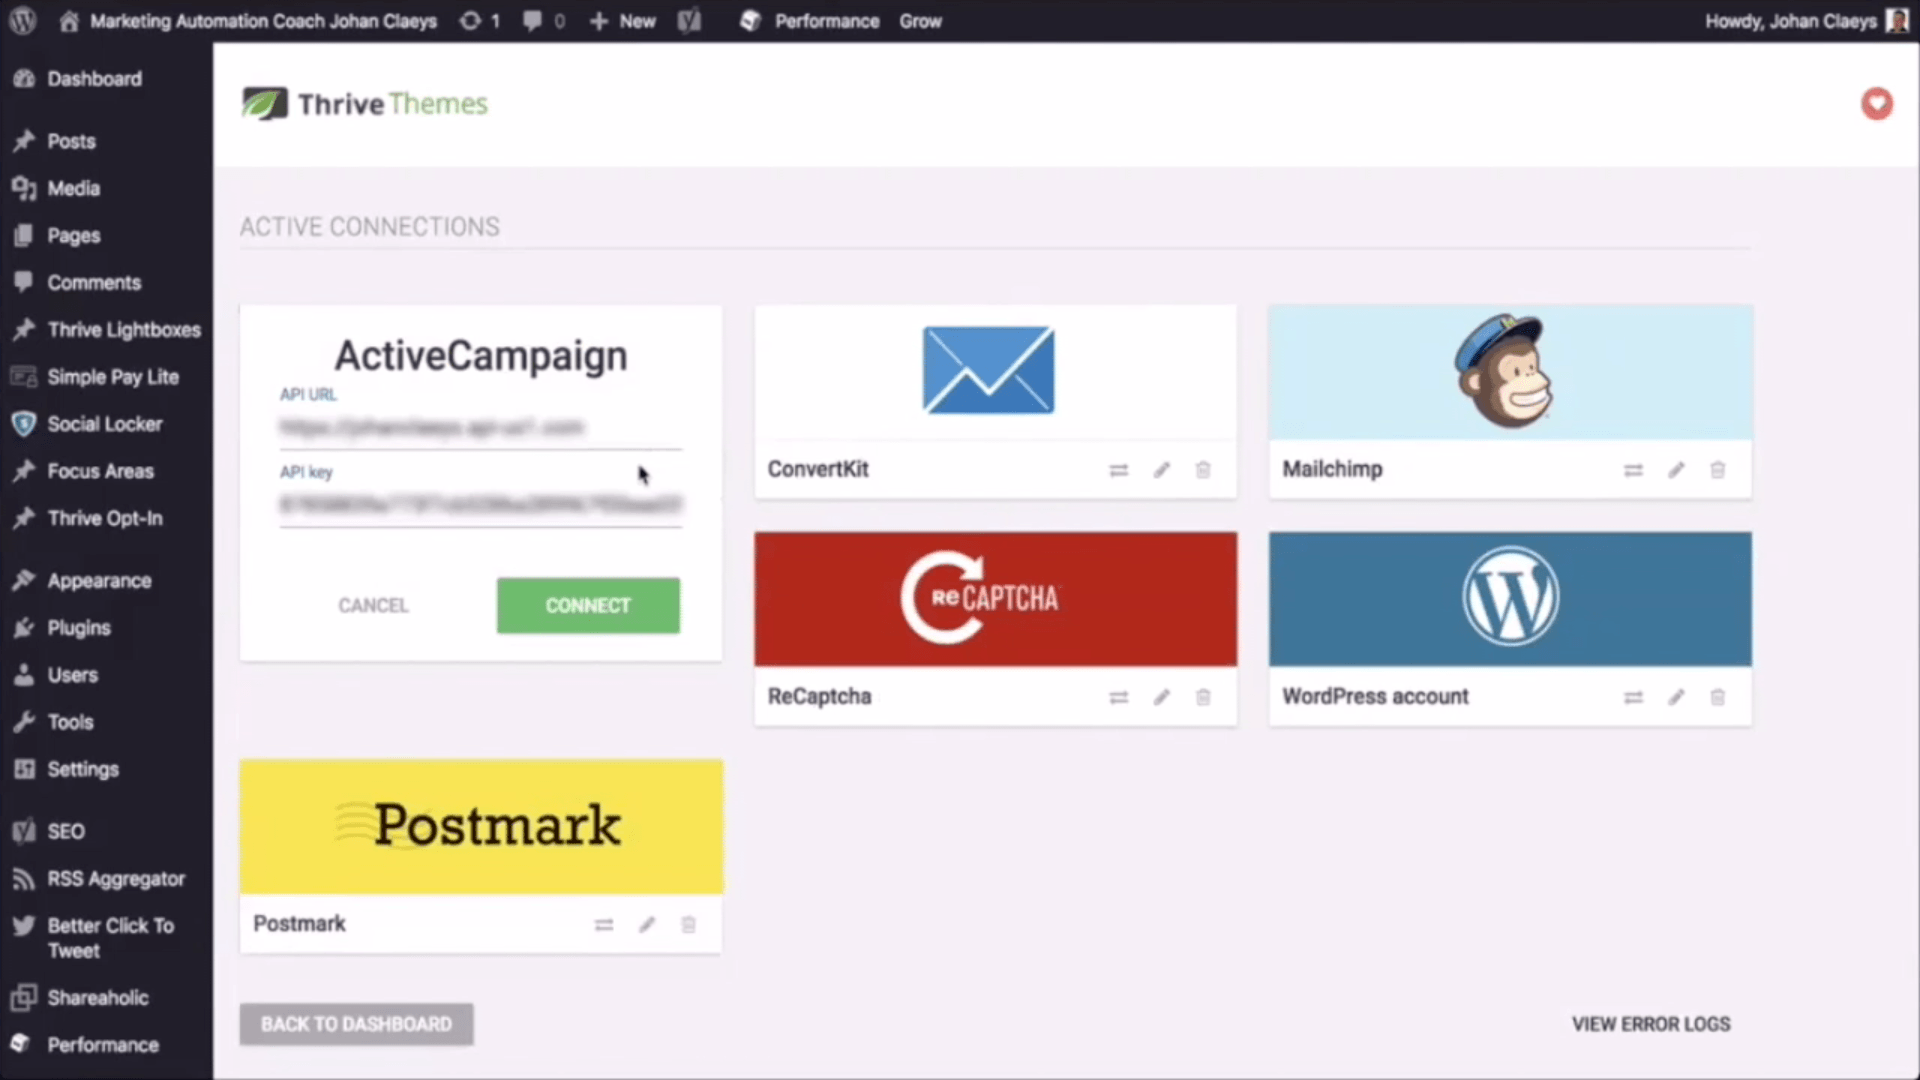Open Users in the sidebar
This screenshot has width=1920, height=1080.
coord(72,675)
